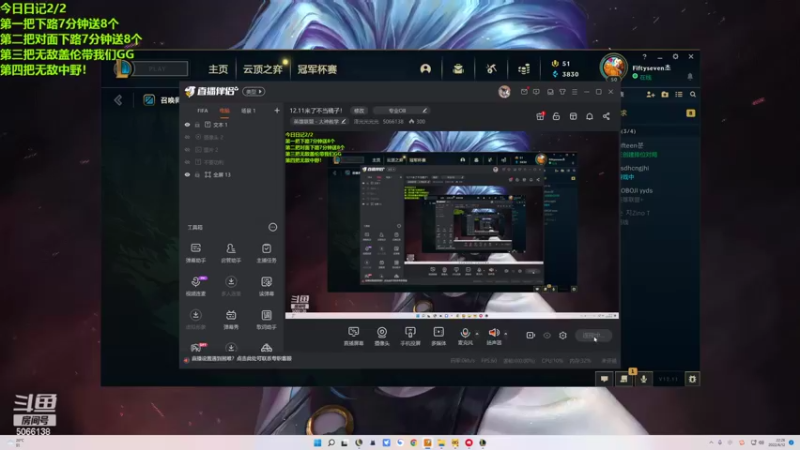Open 弹幕秀 tool in toolbox
Viewport: 800px width, 450px height.
tap(231, 319)
